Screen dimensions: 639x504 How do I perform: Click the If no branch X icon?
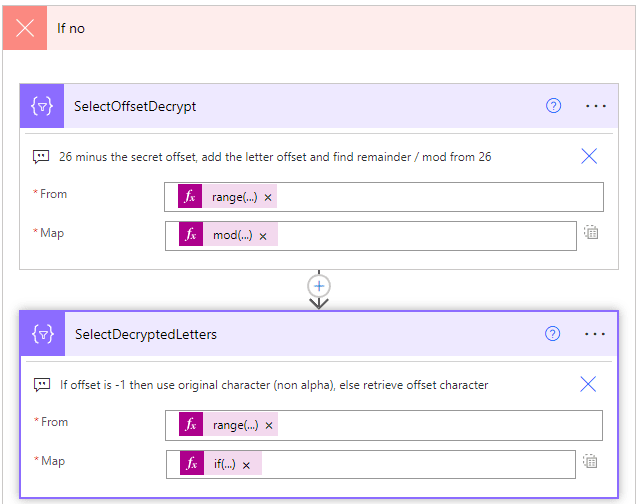point(25,28)
